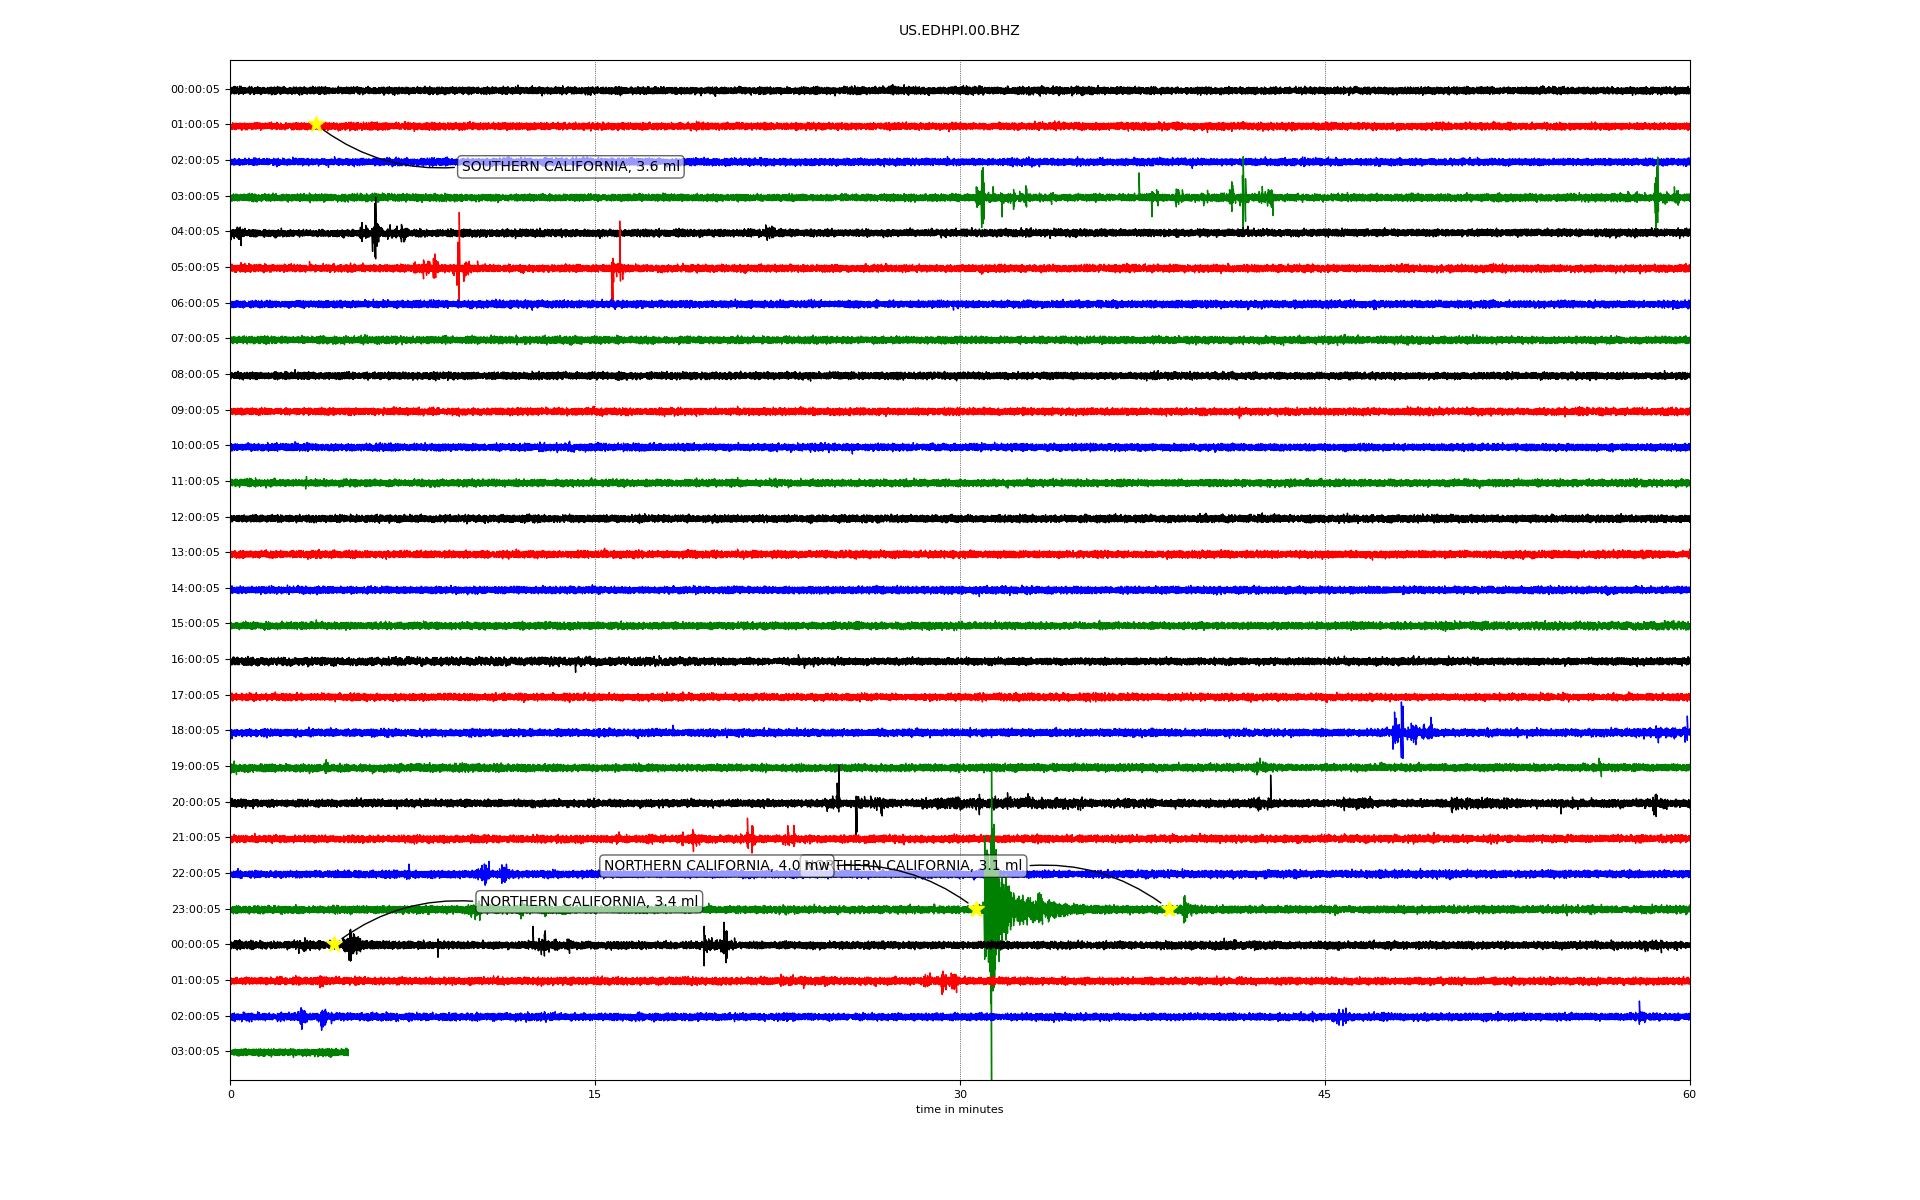Click the 21:00:05 row time label
The width and height of the screenshot is (1920, 1200).
[195, 838]
